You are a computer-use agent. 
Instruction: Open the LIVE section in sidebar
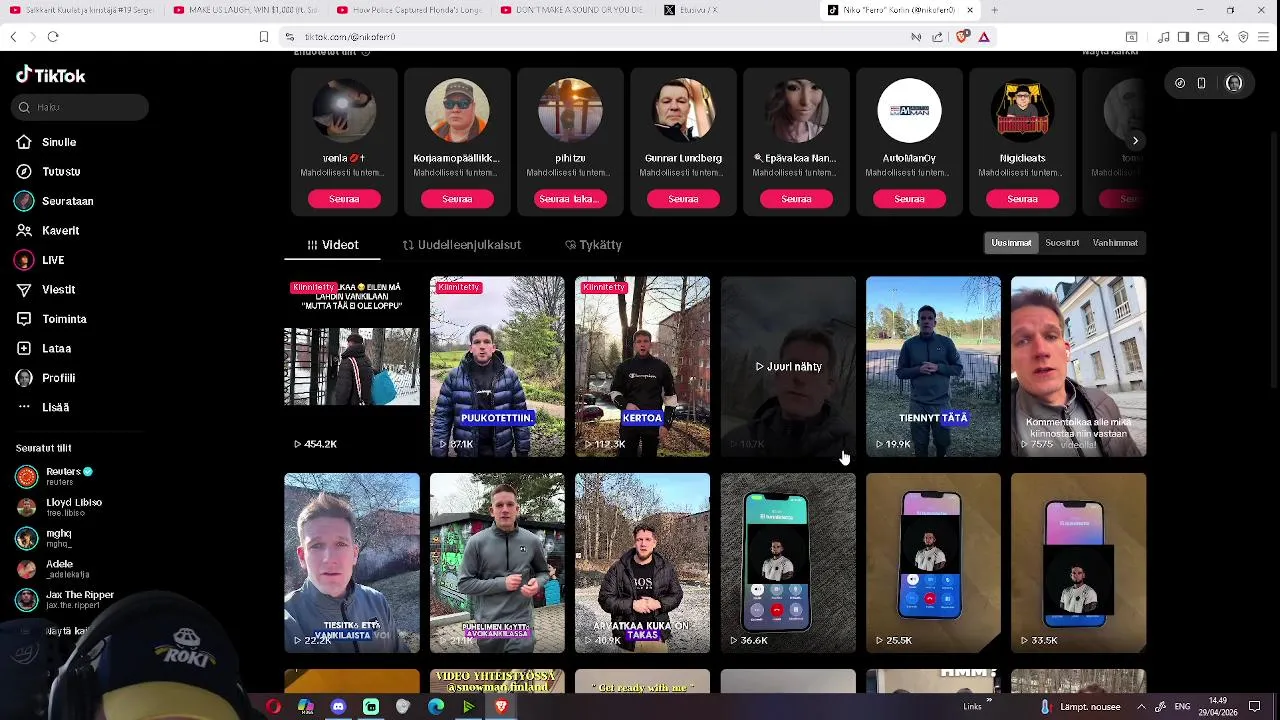pyautogui.click(x=40, y=260)
